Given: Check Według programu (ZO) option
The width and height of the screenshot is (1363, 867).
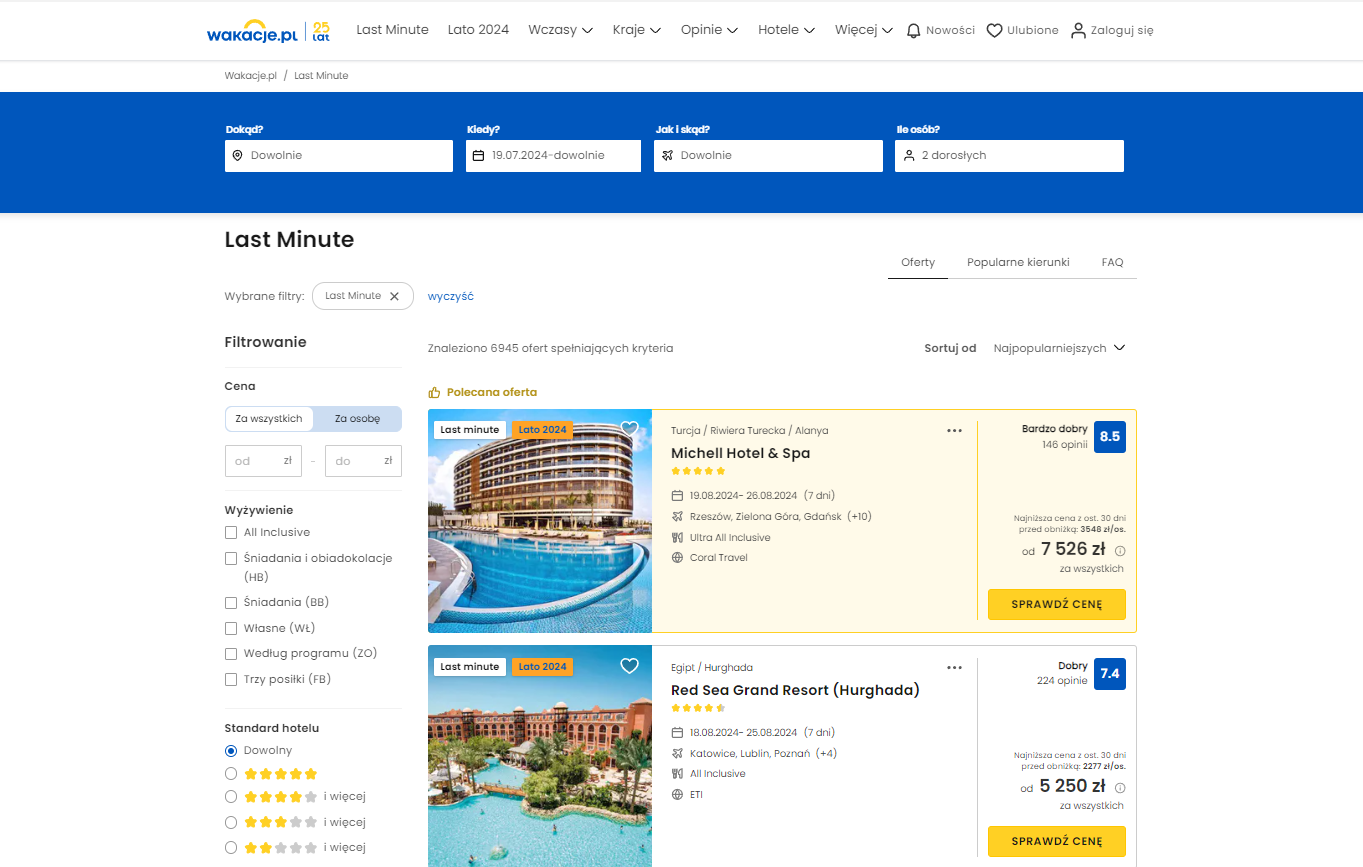Looking at the screenshot, I should click(x=231, y=654).
